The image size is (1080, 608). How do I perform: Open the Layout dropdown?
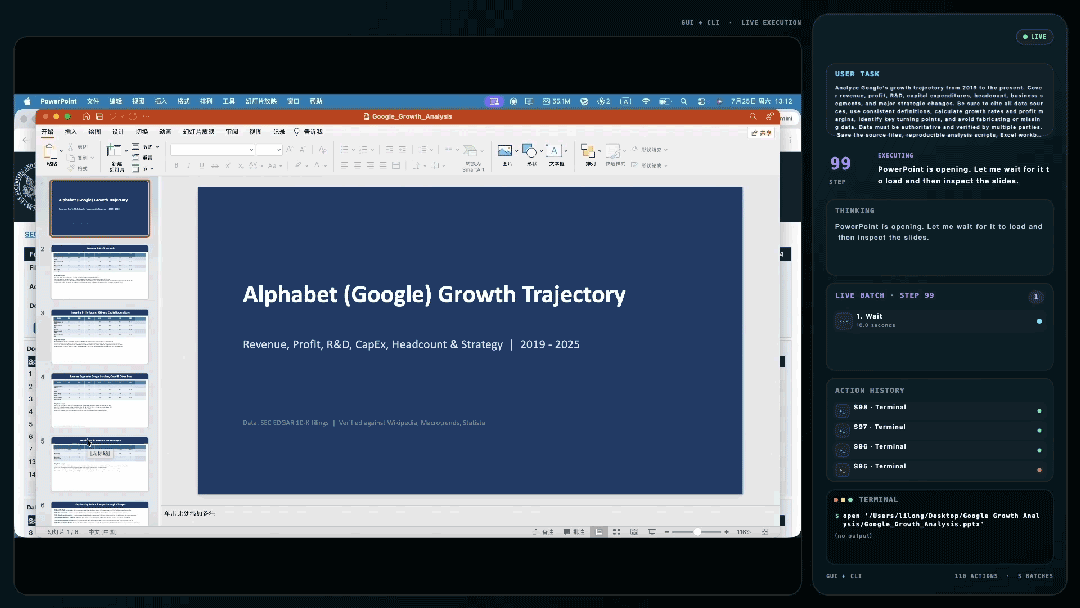pos(145,147)
